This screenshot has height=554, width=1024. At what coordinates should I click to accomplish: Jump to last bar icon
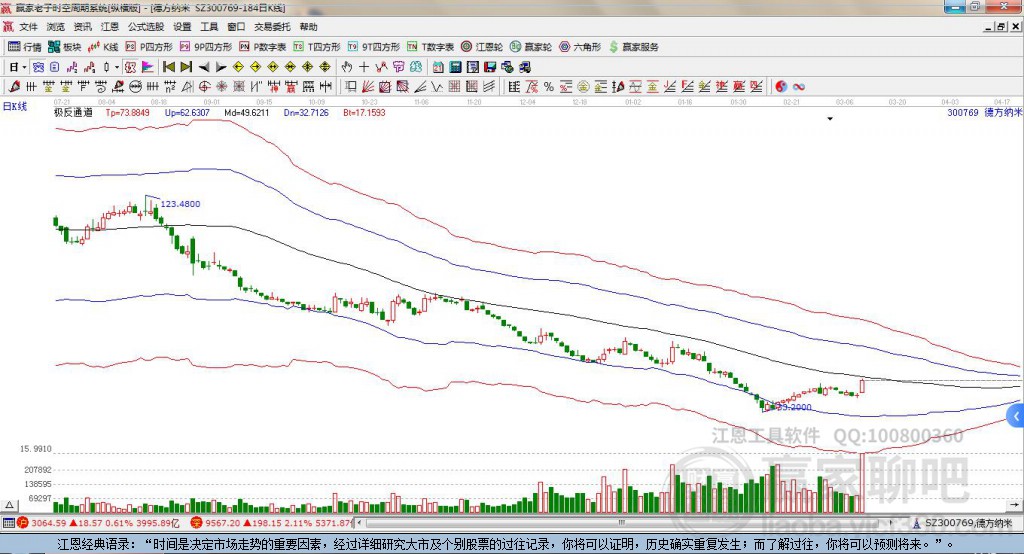[x=186, y=67]
